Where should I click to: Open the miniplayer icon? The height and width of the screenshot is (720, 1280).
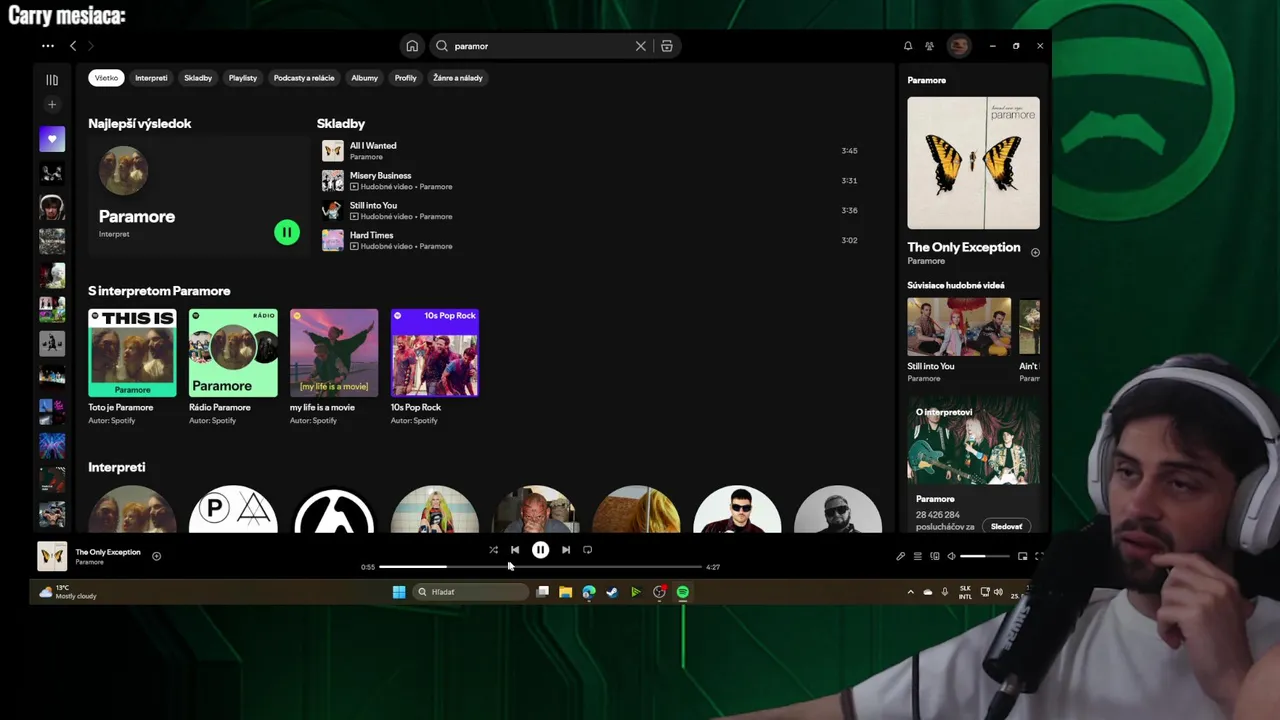point(1022,556)
